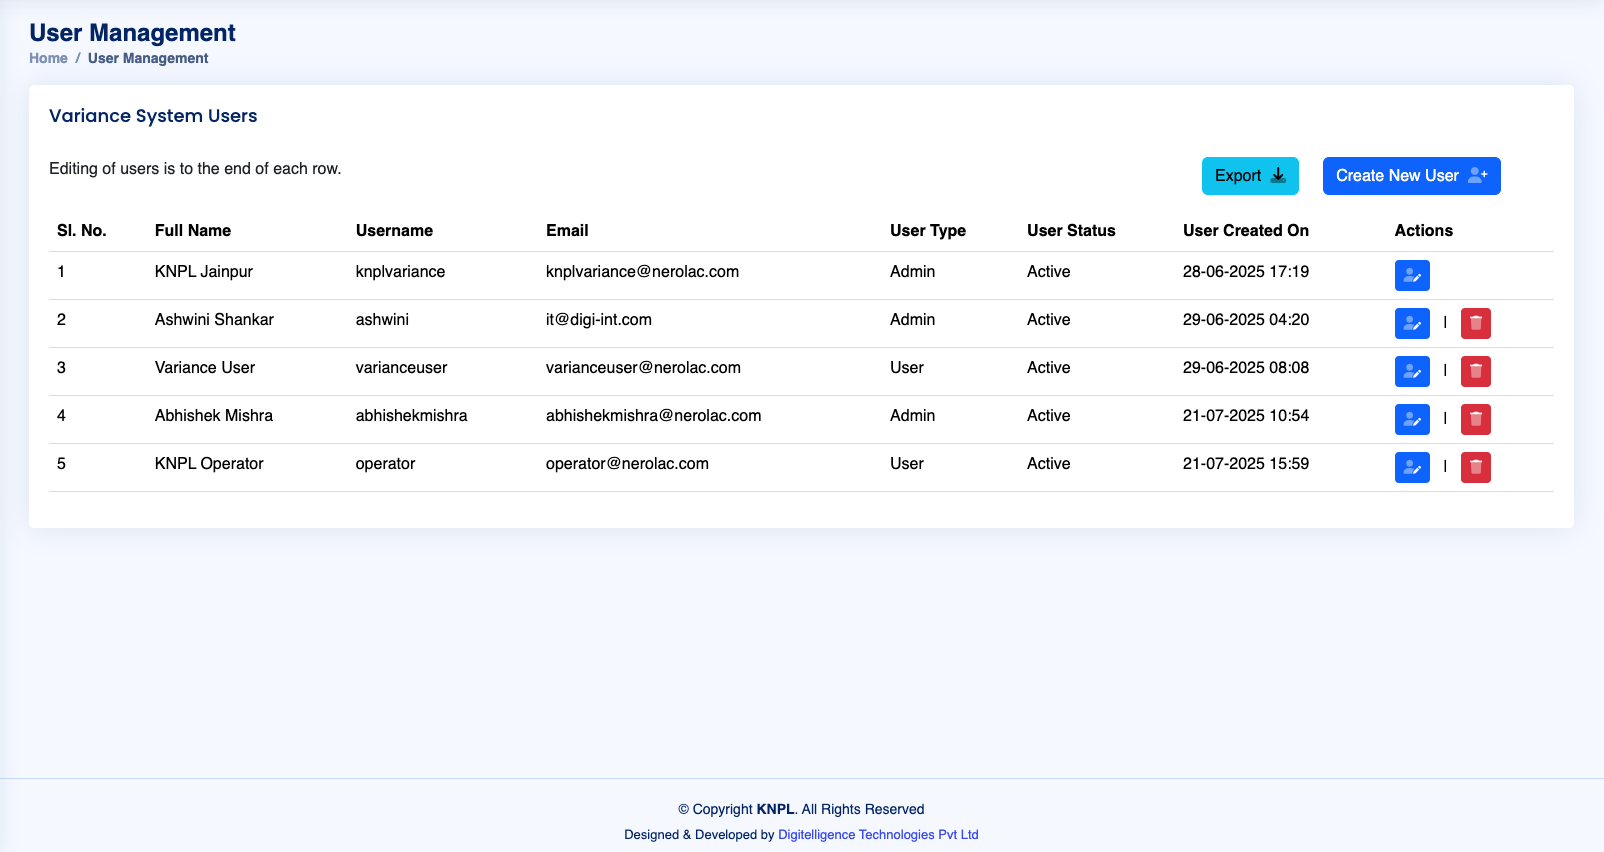Click the Full Name column header
Viewport: 1604px width, 852px height.
click(x=193, y=230)
